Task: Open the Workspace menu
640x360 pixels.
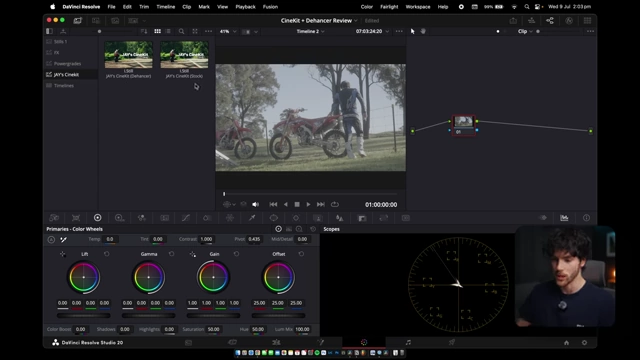Action: click(418, 7)
